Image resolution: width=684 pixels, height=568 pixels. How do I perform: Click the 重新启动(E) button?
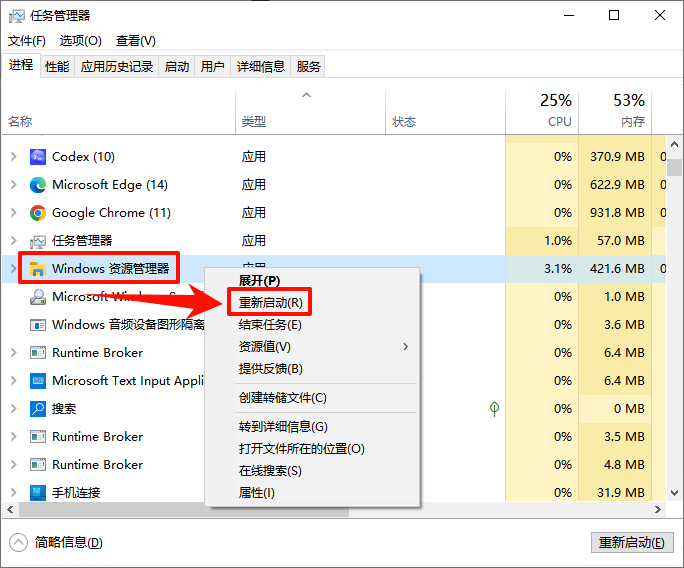coord(632,543)
